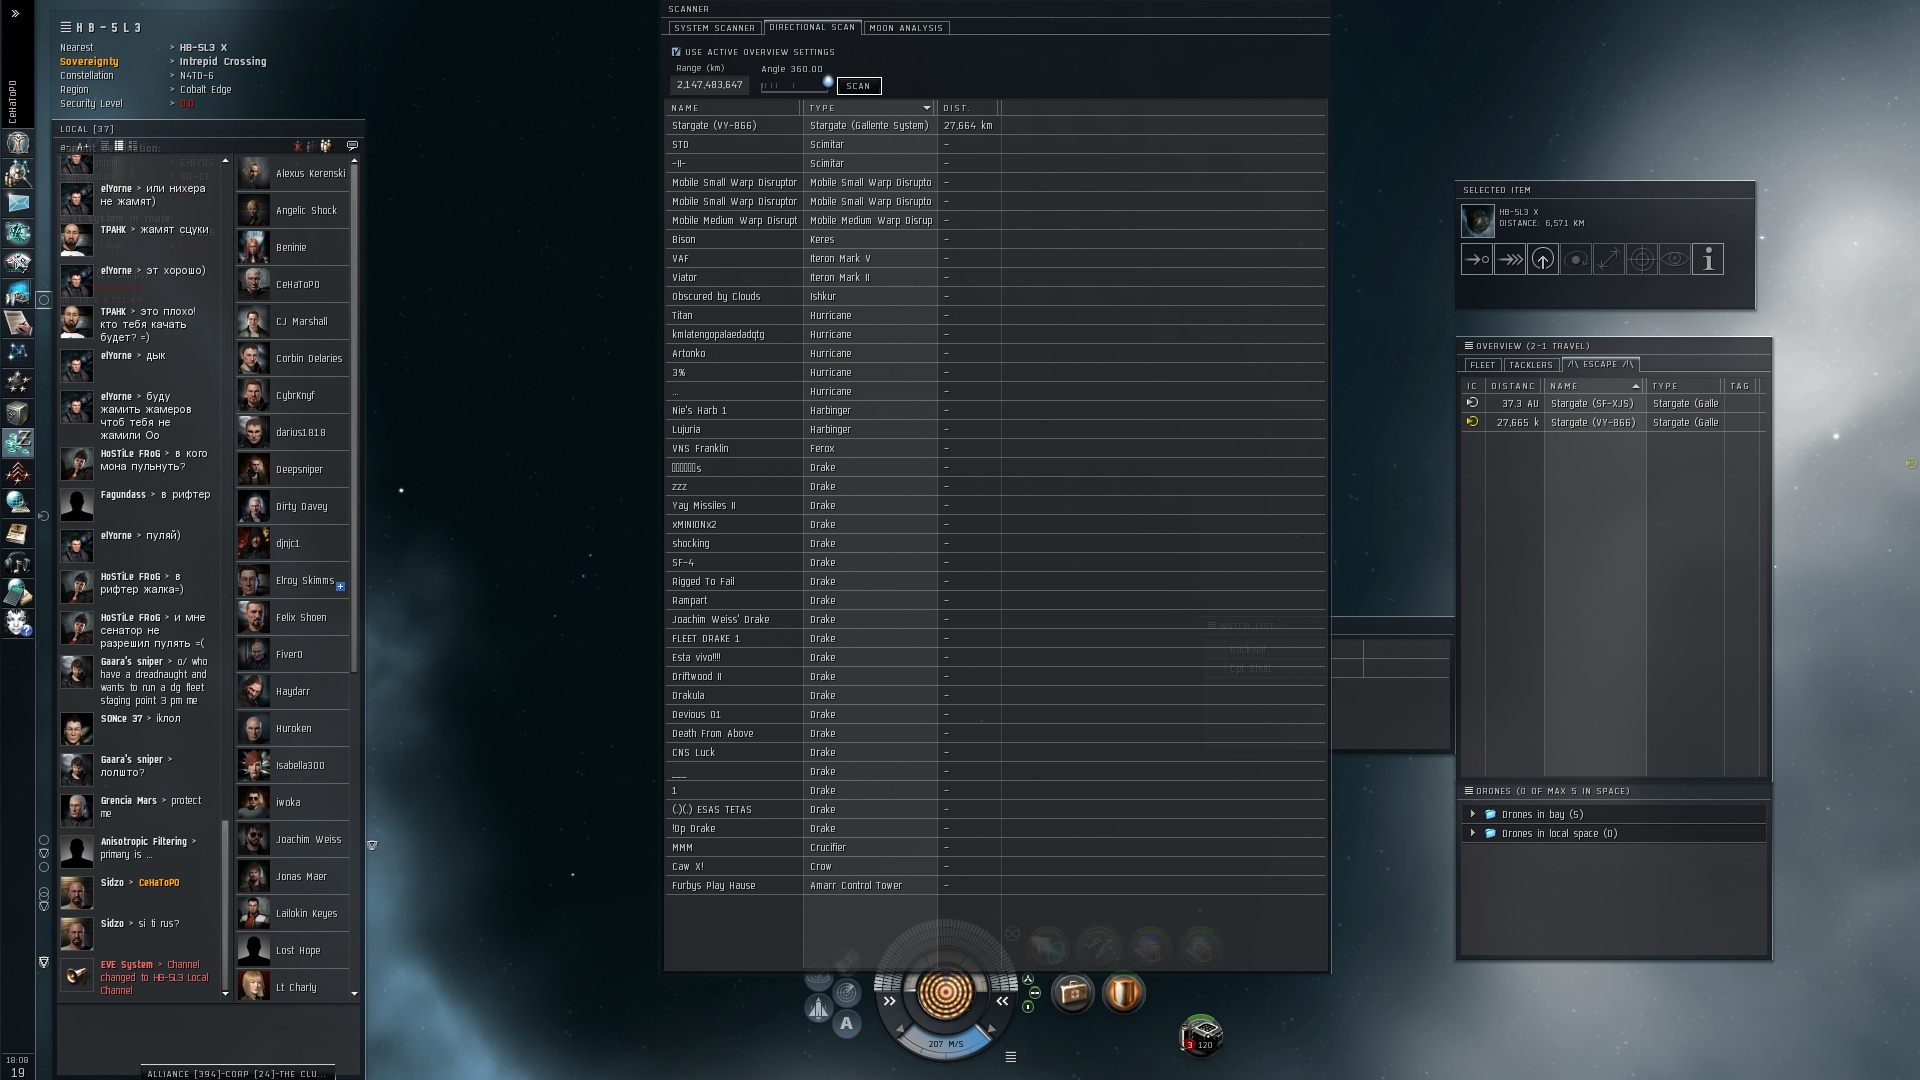The height and width of the screenshot is (1080, 1920).
Task: Adjust the scan angle slider handle
Action: pos(827,82)
